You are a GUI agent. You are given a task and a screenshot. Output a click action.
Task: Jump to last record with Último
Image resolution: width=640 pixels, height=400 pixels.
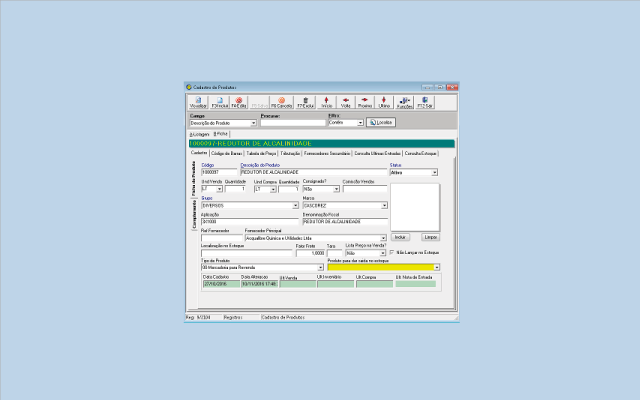point(384,101)
